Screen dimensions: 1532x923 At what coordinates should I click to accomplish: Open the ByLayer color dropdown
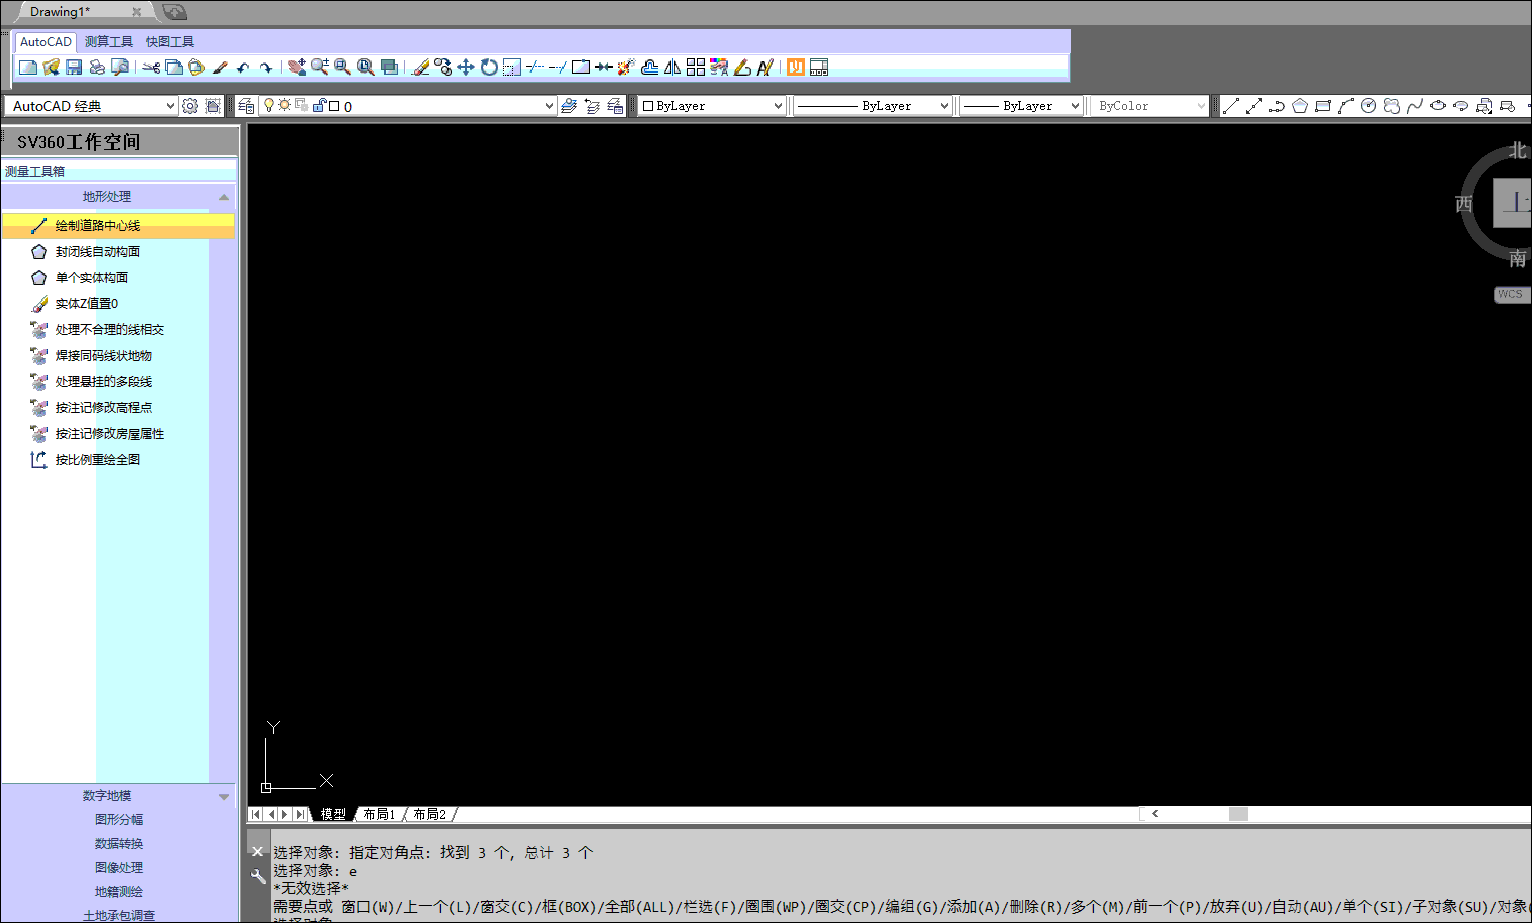[778, 106]
